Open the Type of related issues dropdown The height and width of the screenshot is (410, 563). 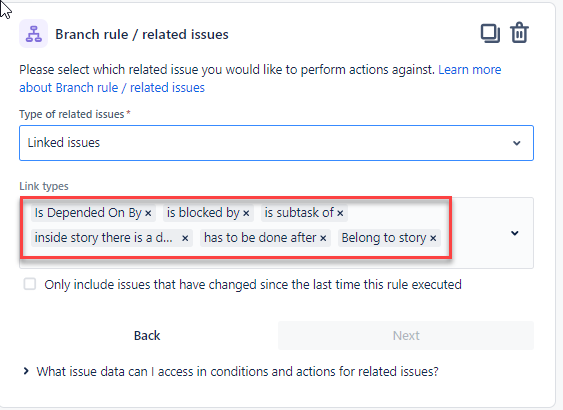pos(276,143)
